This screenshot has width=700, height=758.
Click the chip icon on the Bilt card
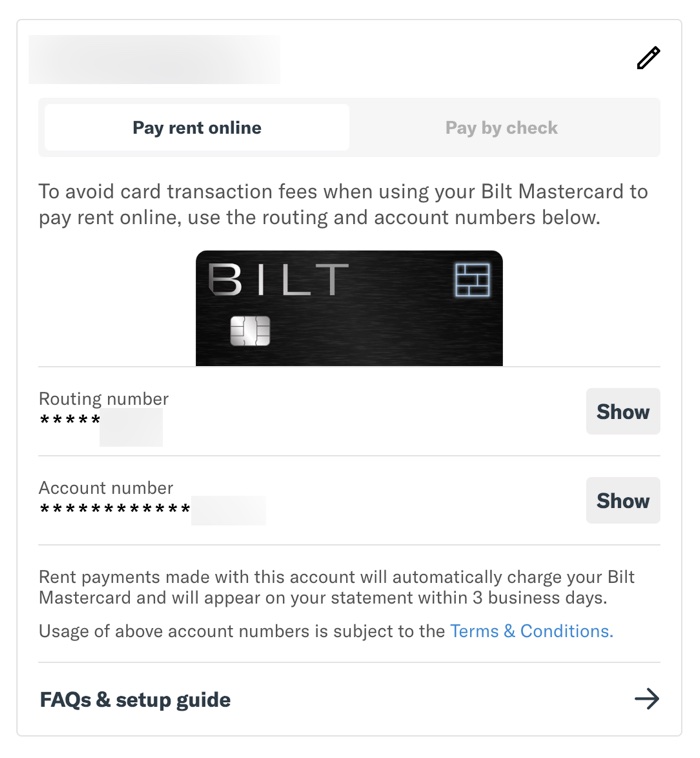(x=249, y=331)
